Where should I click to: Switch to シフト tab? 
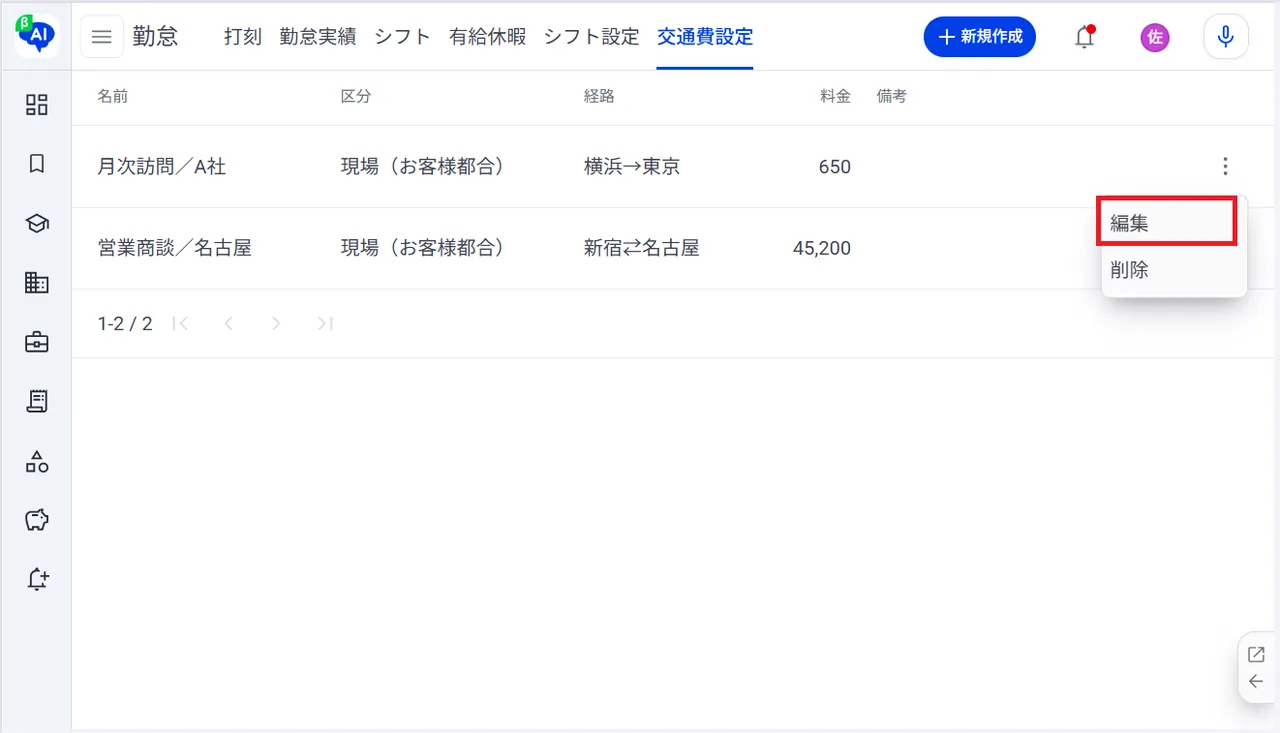coord(403,37)
